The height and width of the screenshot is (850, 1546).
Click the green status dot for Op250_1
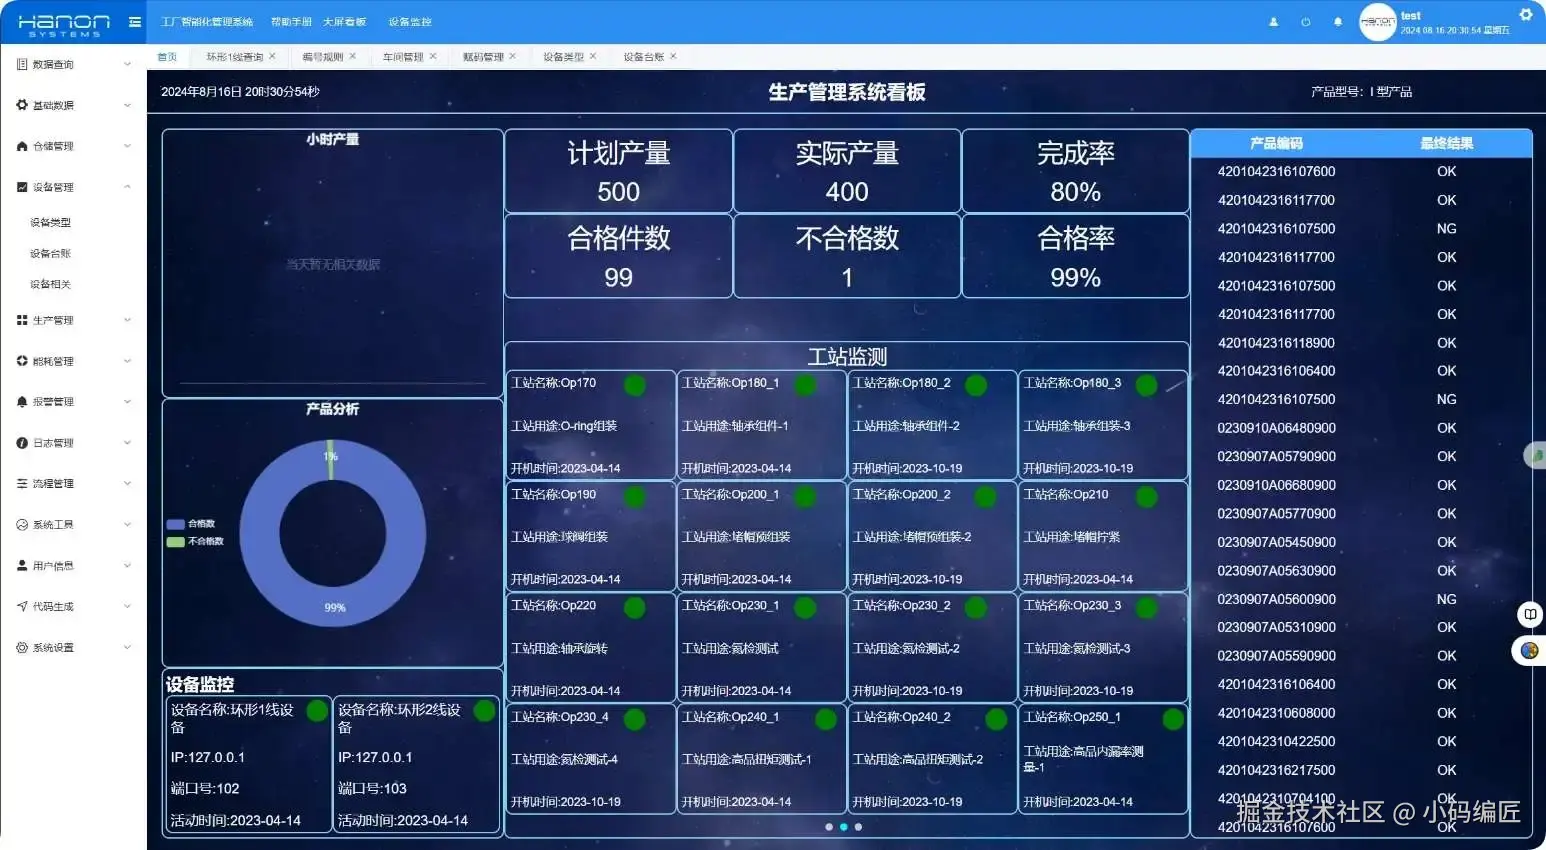click(x=1173, y=719)
